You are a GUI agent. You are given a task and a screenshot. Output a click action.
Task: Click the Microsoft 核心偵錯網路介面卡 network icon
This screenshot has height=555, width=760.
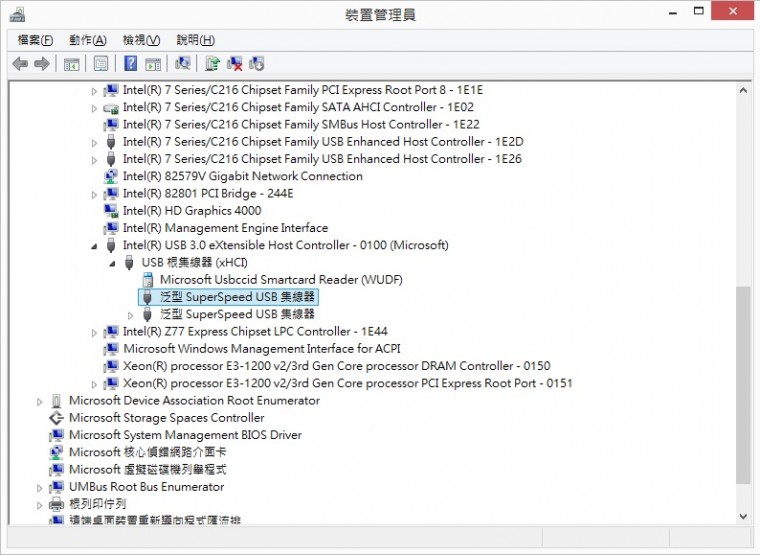point(57,452)
